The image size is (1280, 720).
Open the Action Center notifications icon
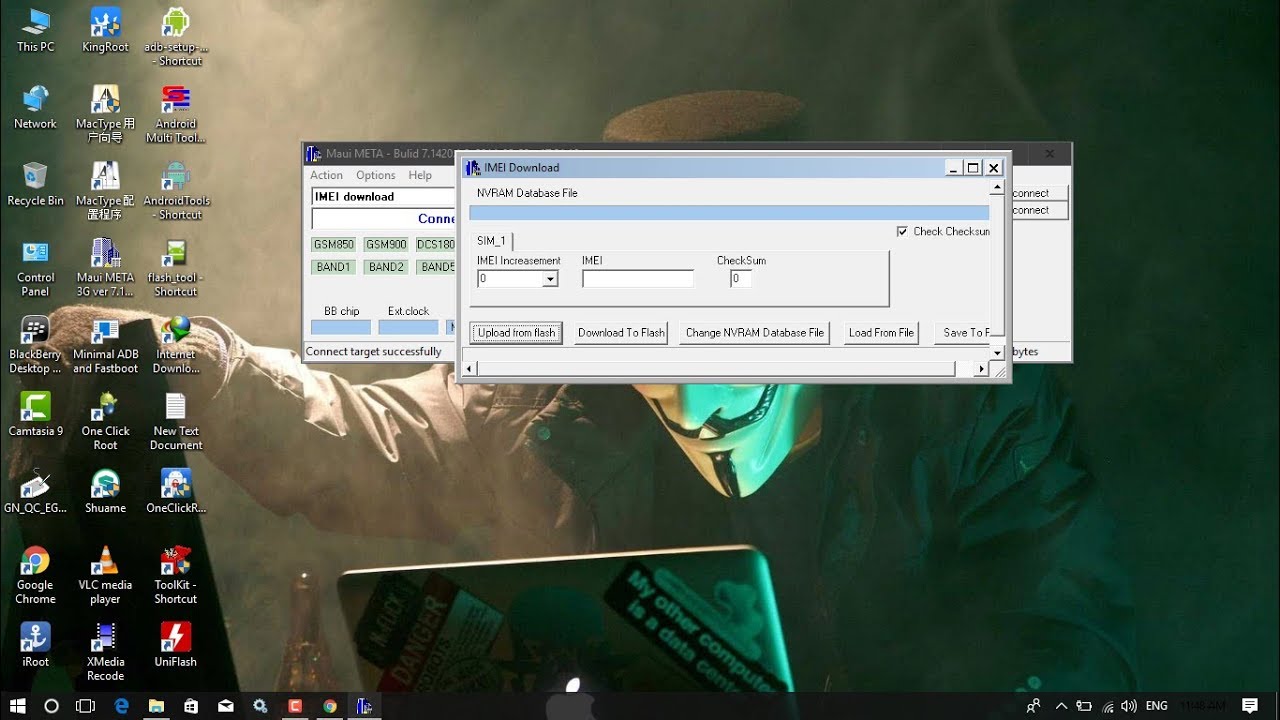(x=1250, y=706)
